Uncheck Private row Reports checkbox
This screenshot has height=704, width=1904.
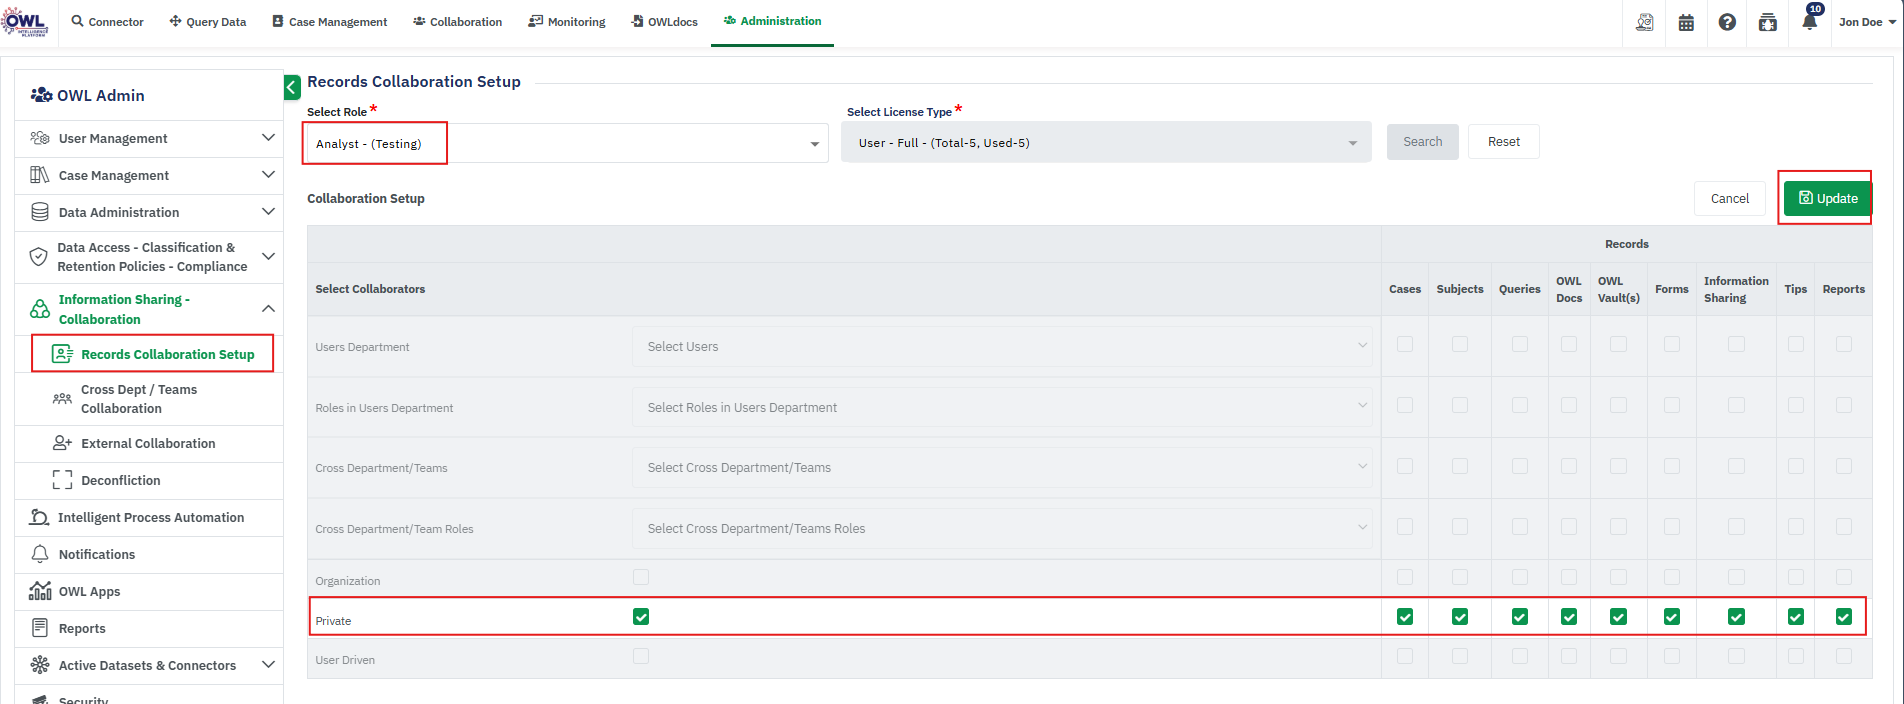[1843, 617]
